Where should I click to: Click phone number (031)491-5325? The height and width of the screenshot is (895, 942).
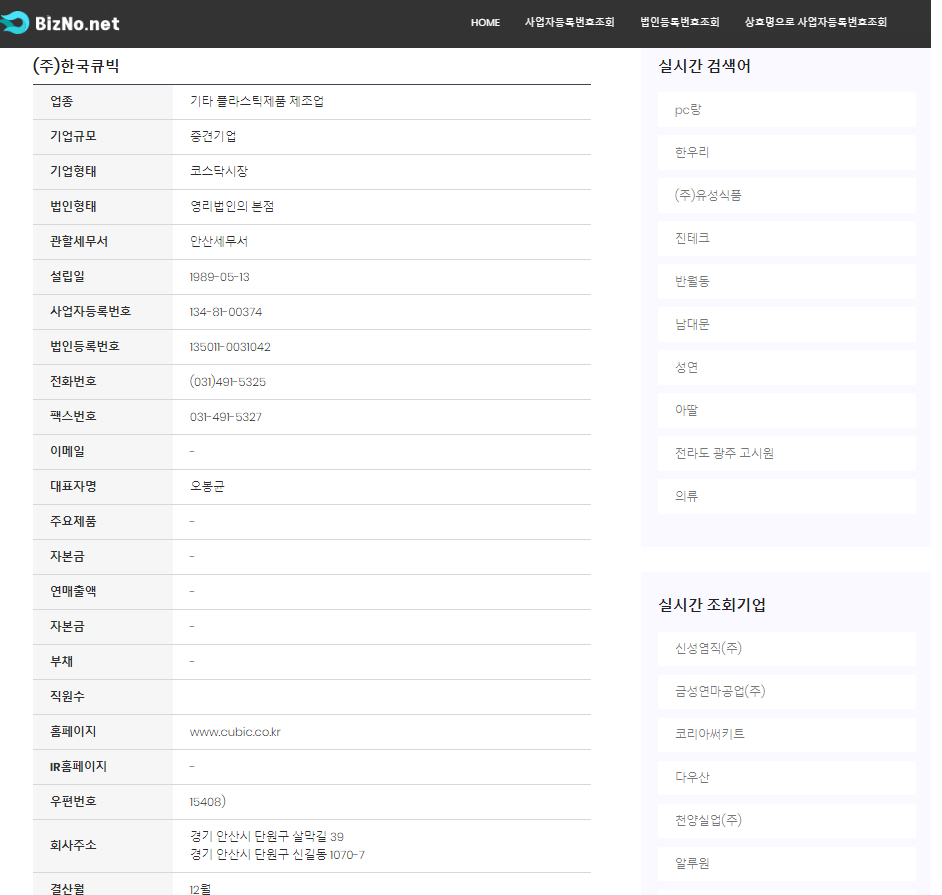(228, 382)
